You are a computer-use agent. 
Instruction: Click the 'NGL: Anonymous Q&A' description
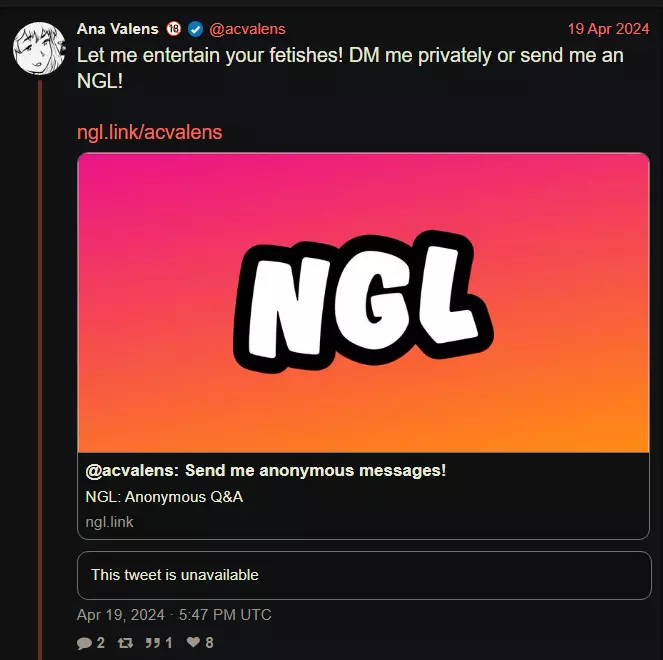[164, 497]
